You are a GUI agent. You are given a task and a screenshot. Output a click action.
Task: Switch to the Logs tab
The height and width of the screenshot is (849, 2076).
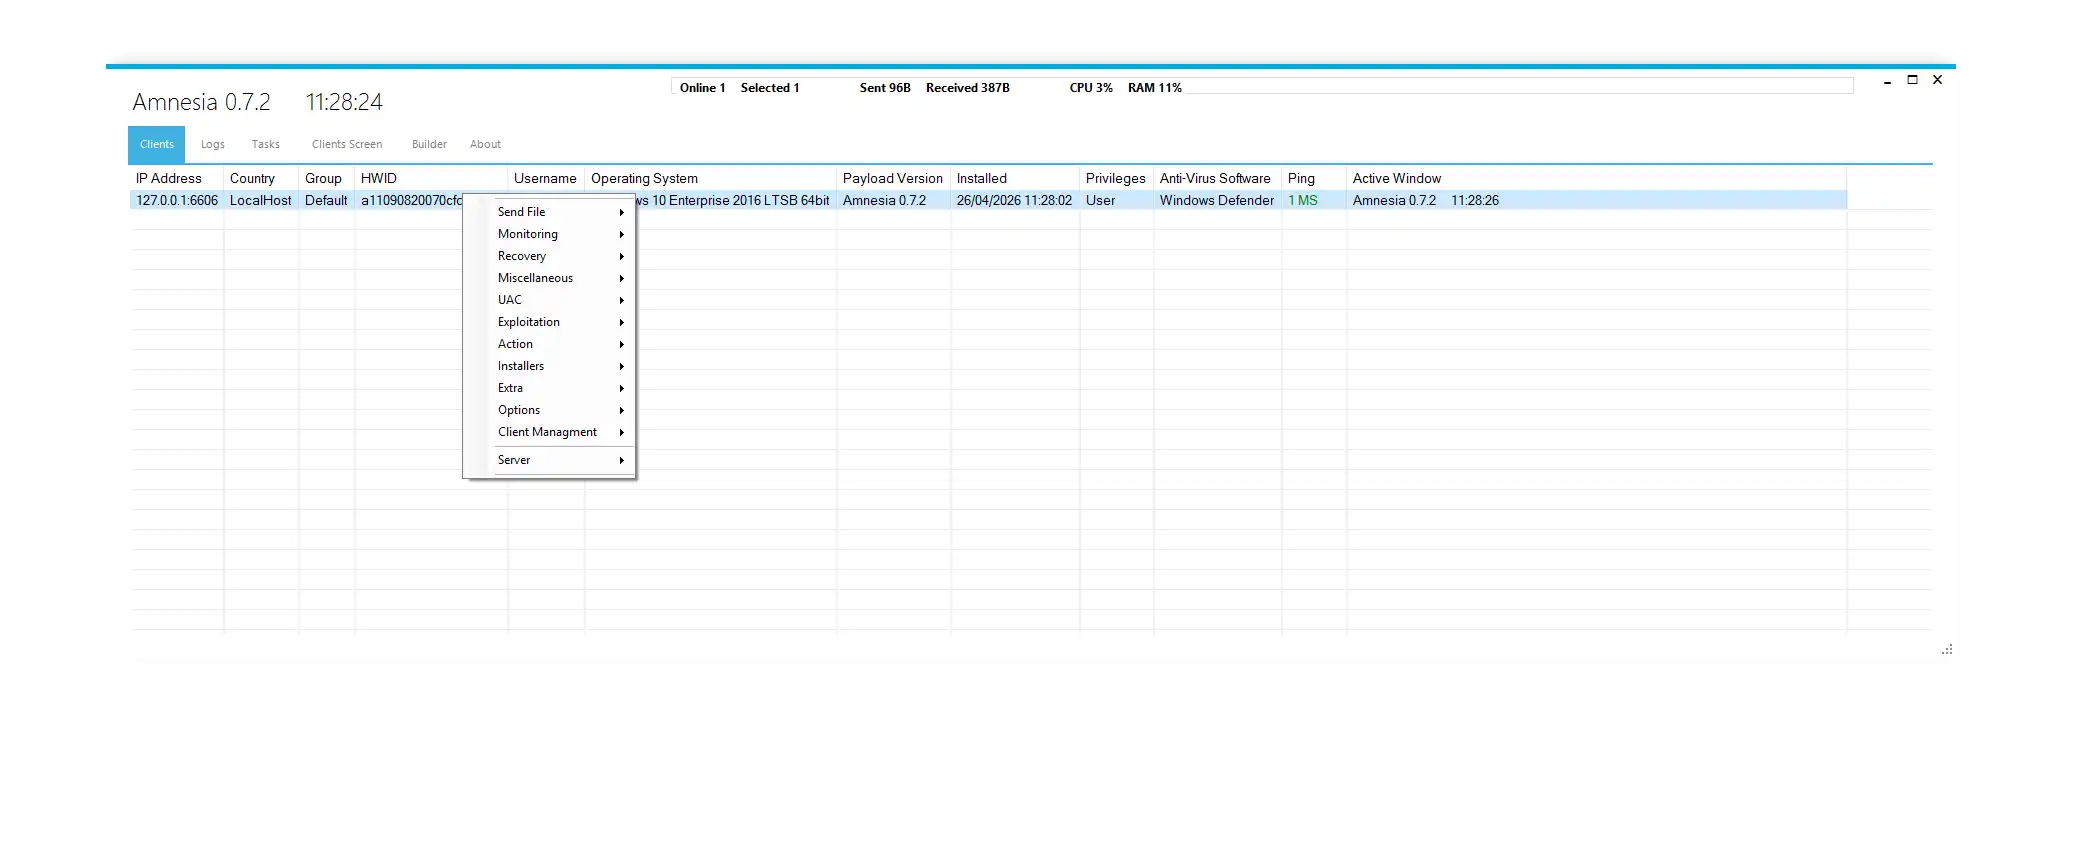pyautogui.click(x=212, y=144)
